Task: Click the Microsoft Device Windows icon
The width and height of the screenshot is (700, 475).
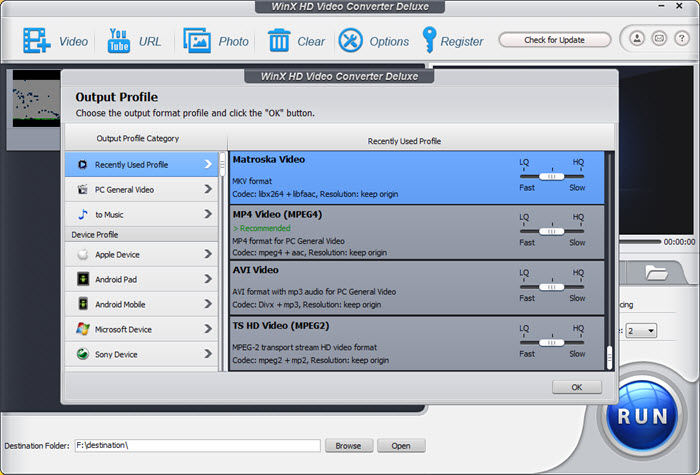Action: 83,329
